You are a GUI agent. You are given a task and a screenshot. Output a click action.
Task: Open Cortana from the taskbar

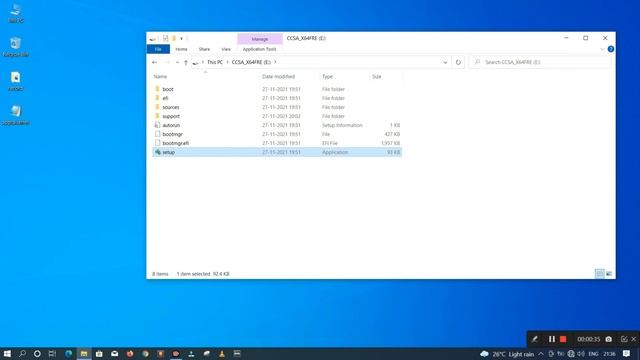37,353
